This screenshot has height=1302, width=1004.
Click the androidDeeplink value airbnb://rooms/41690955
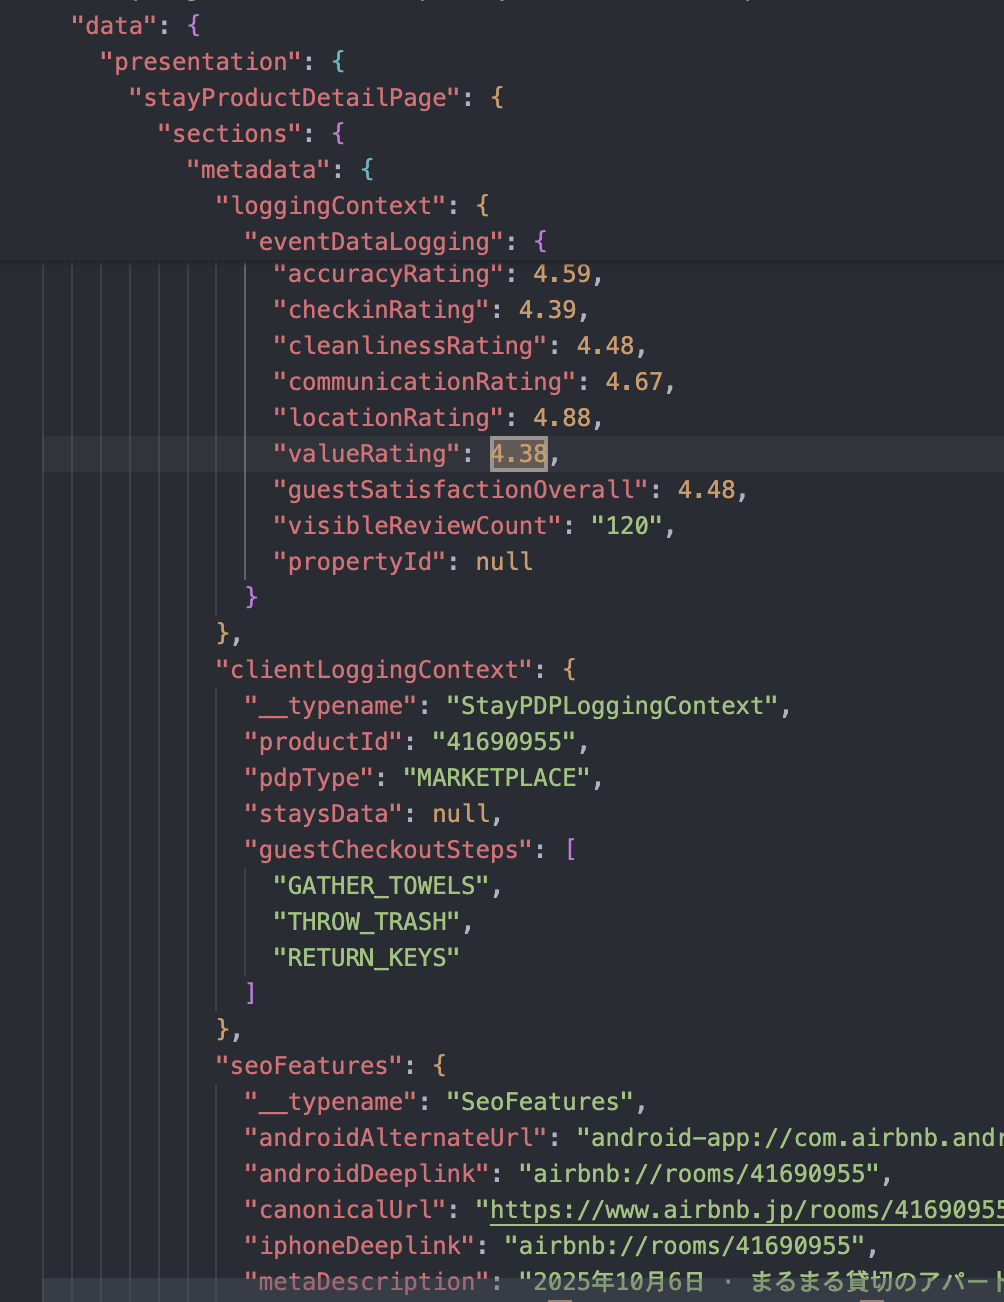point(699,1174)
